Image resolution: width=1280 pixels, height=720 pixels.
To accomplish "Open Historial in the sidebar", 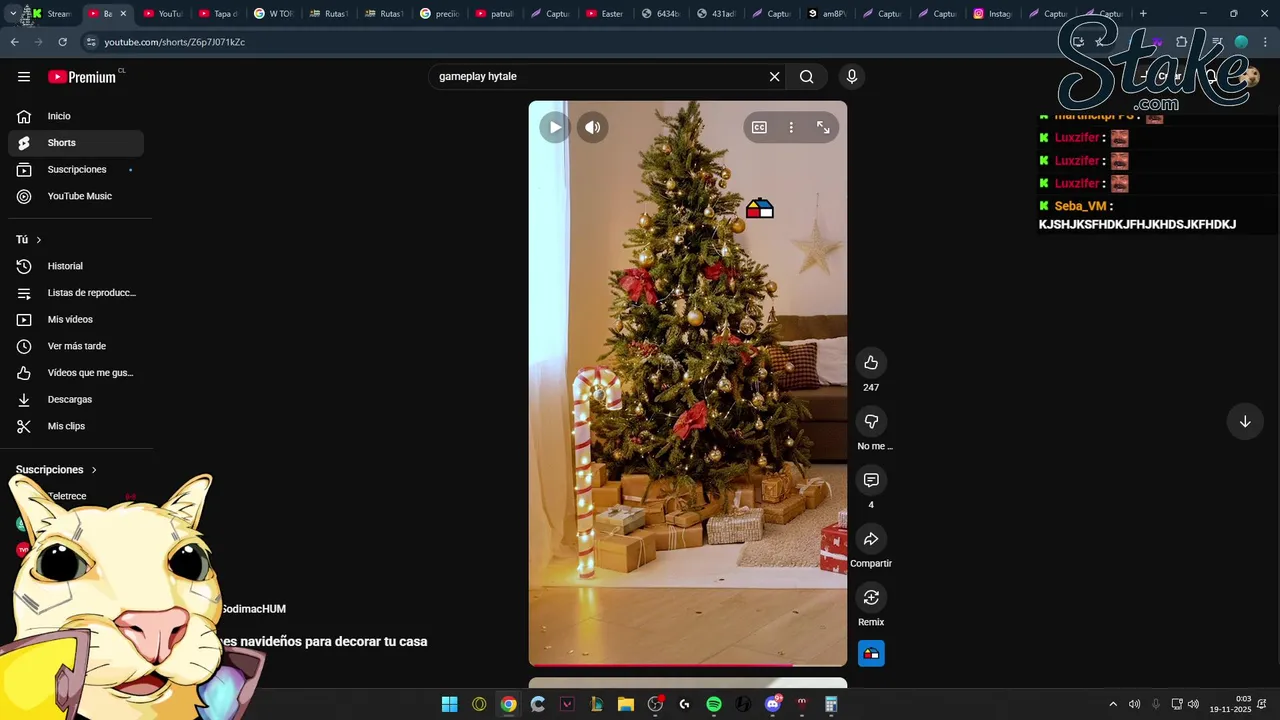I will [76, 266].
